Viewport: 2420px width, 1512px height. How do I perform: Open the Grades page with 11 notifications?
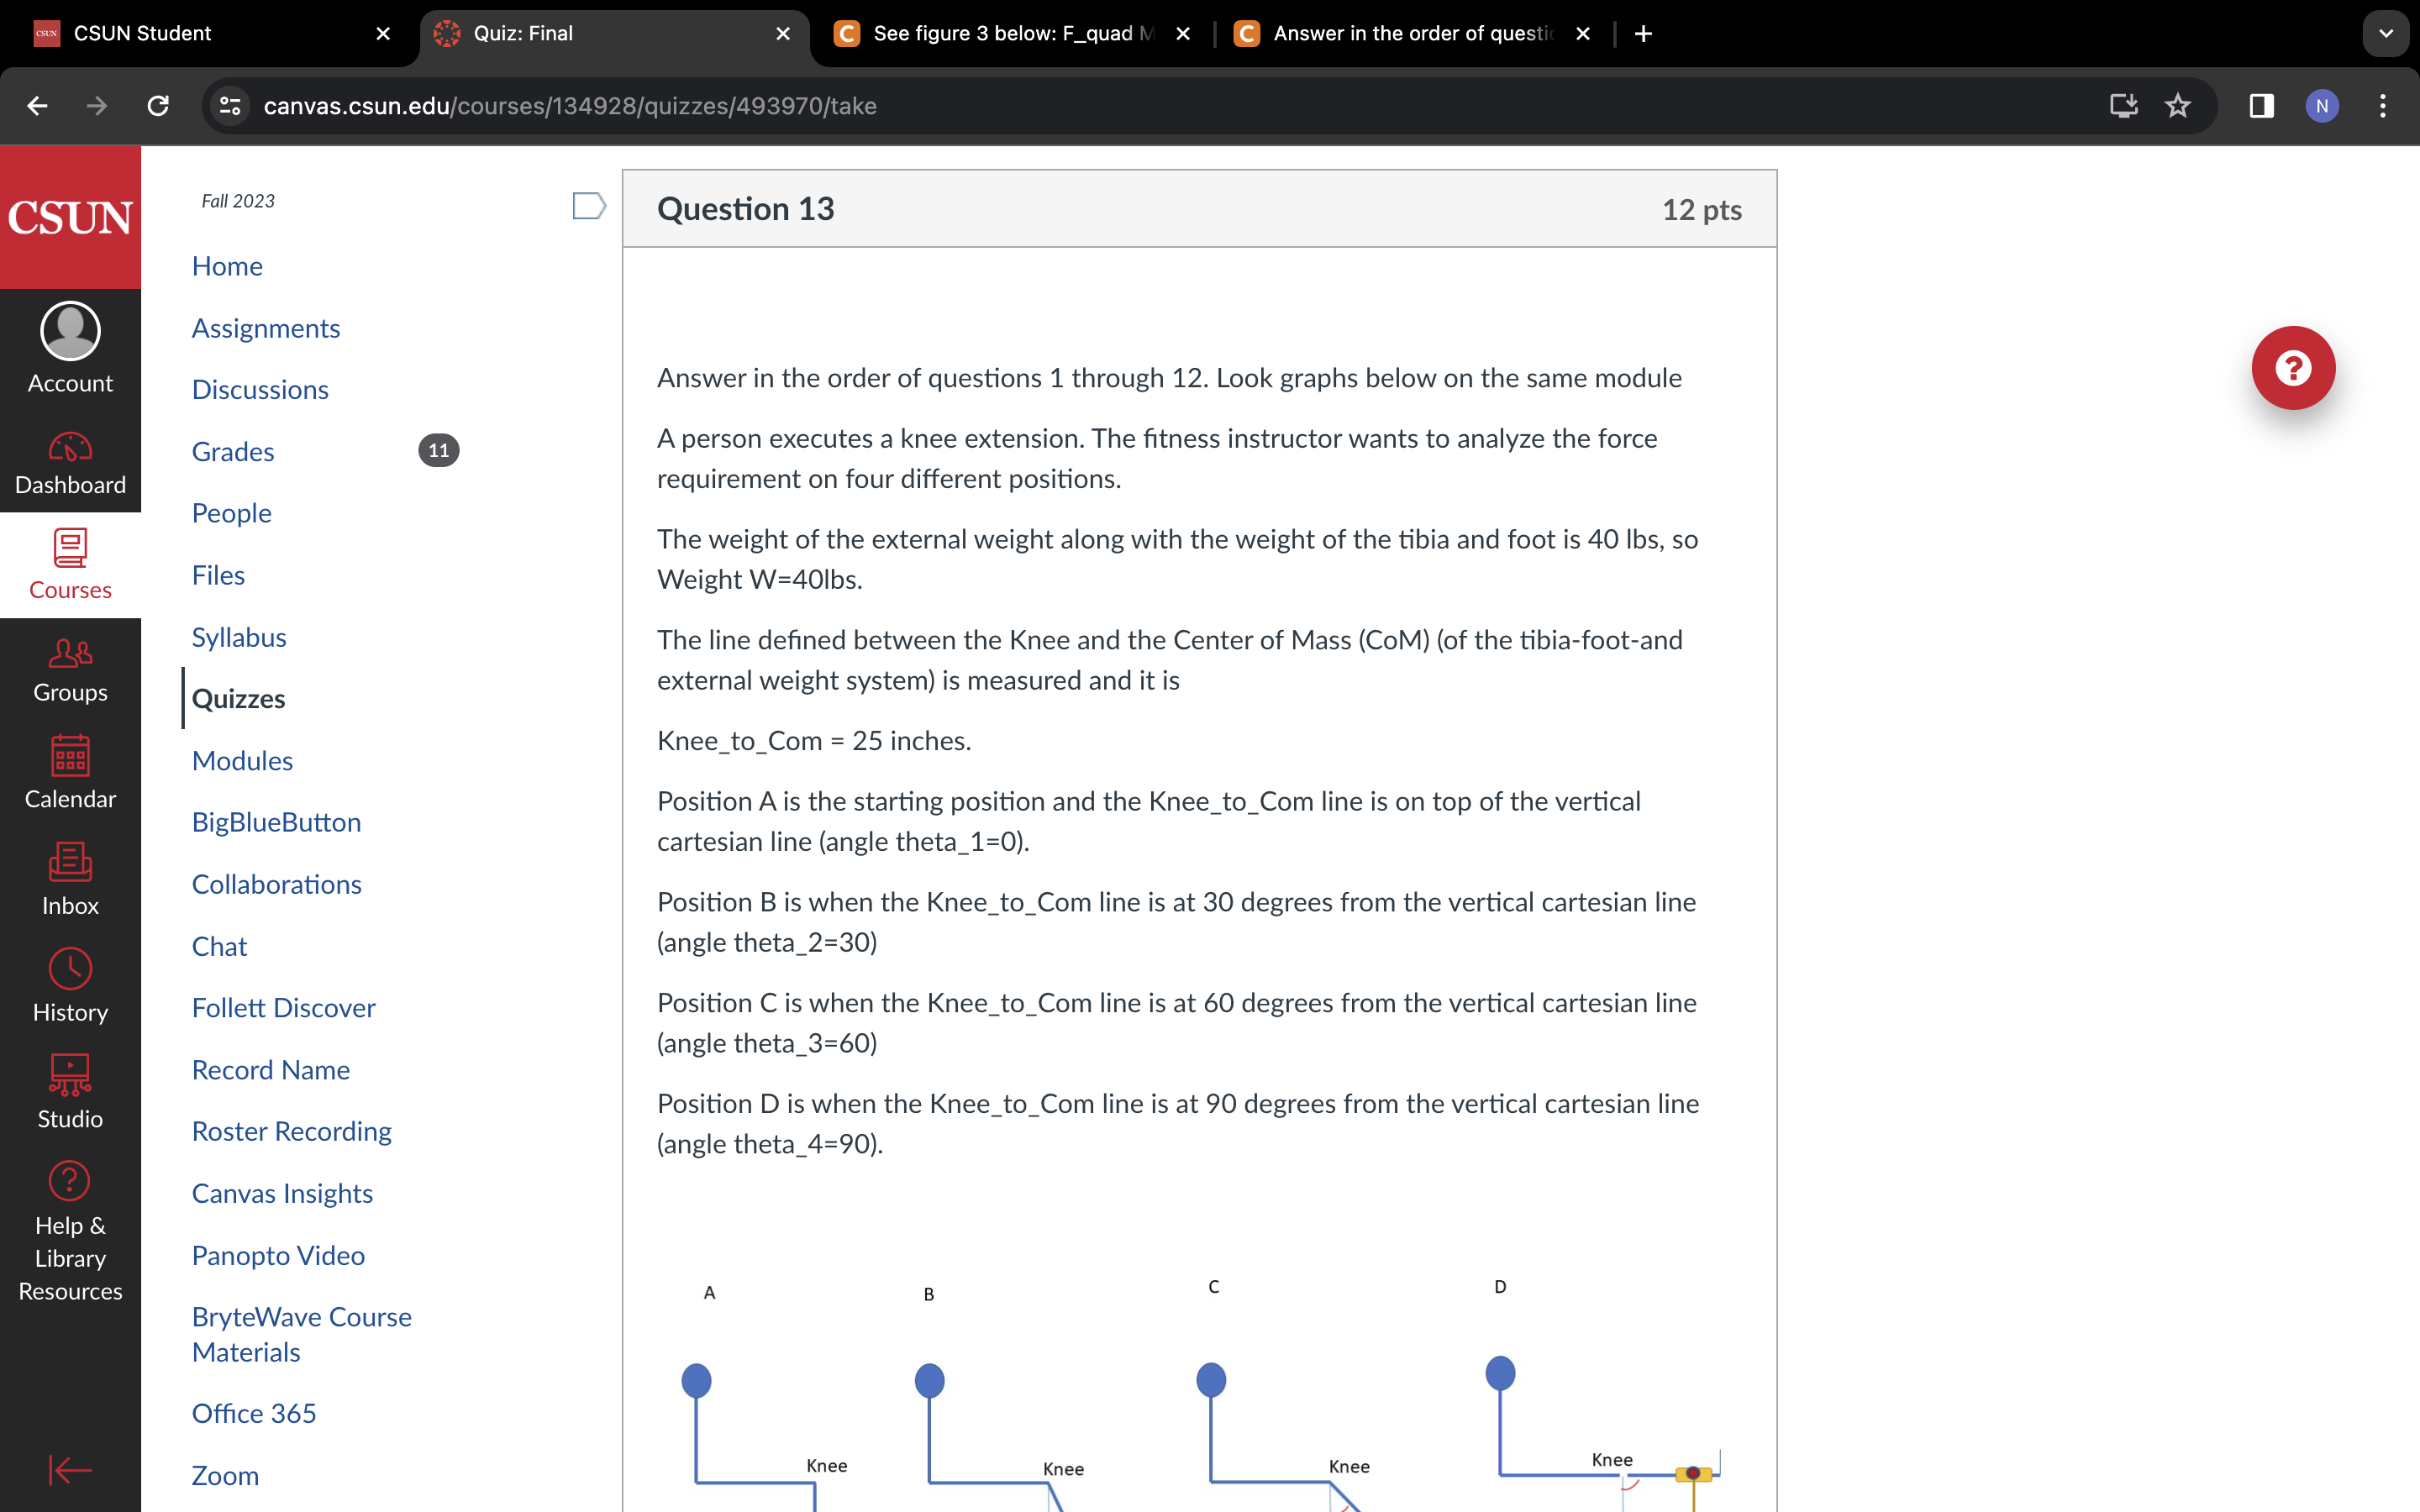(232, 451)
